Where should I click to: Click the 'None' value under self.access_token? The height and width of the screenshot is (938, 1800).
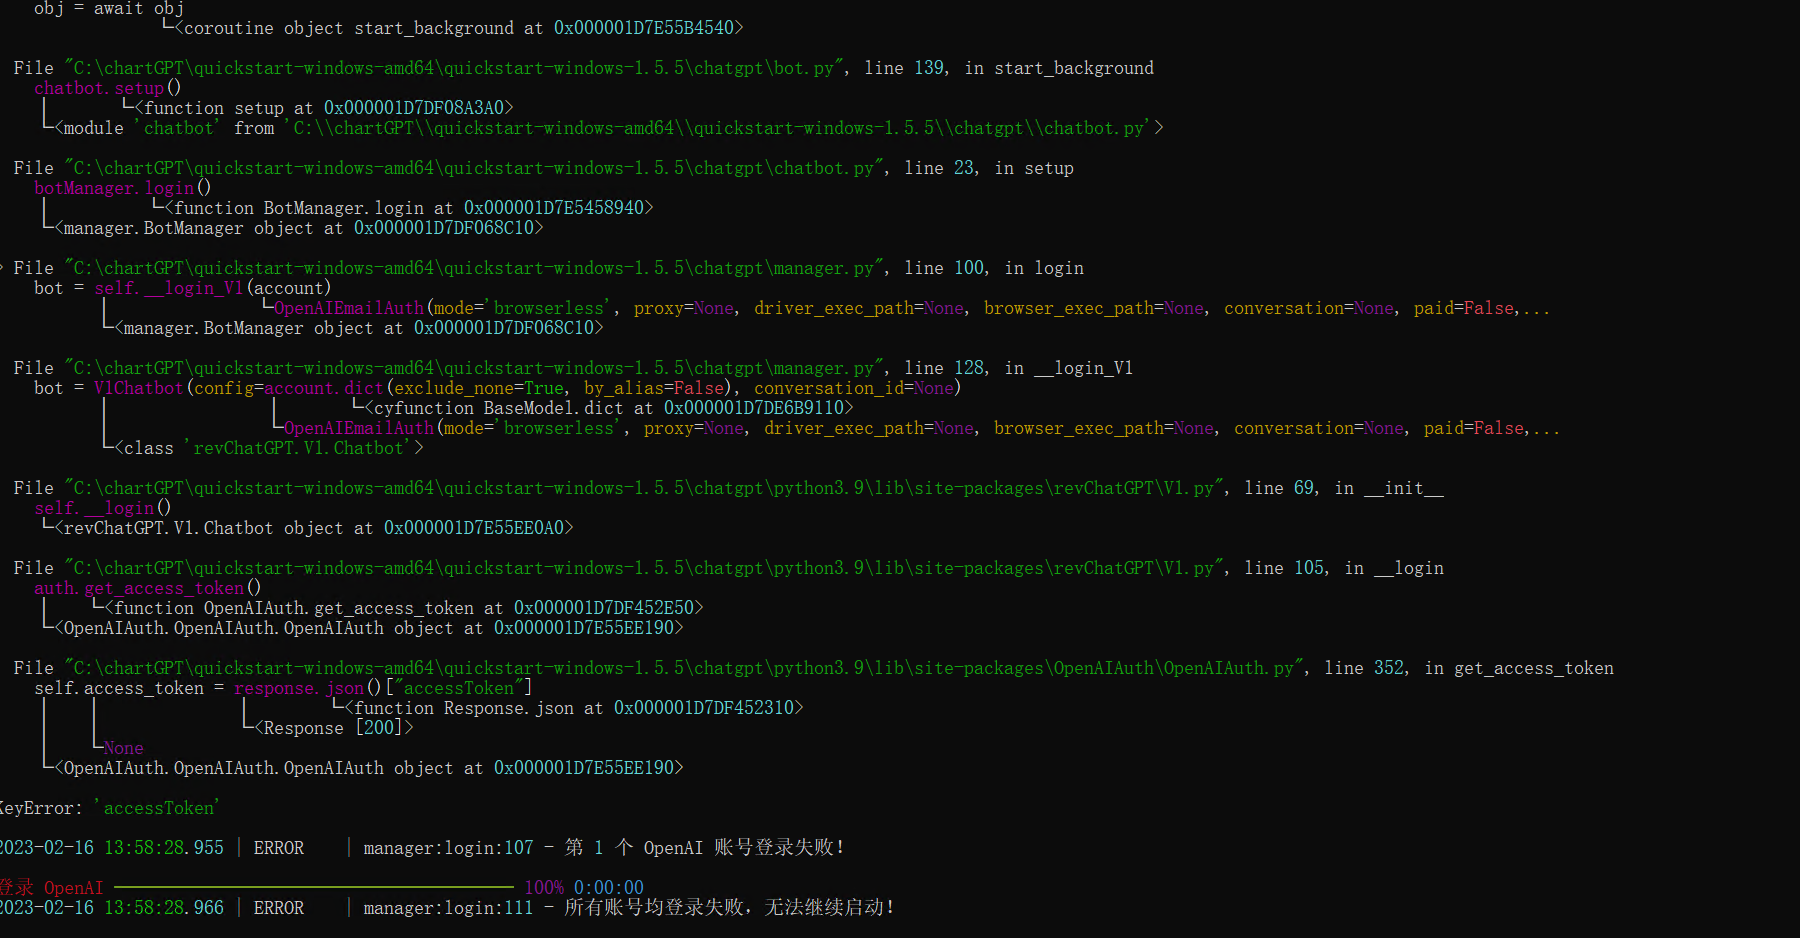124,748
